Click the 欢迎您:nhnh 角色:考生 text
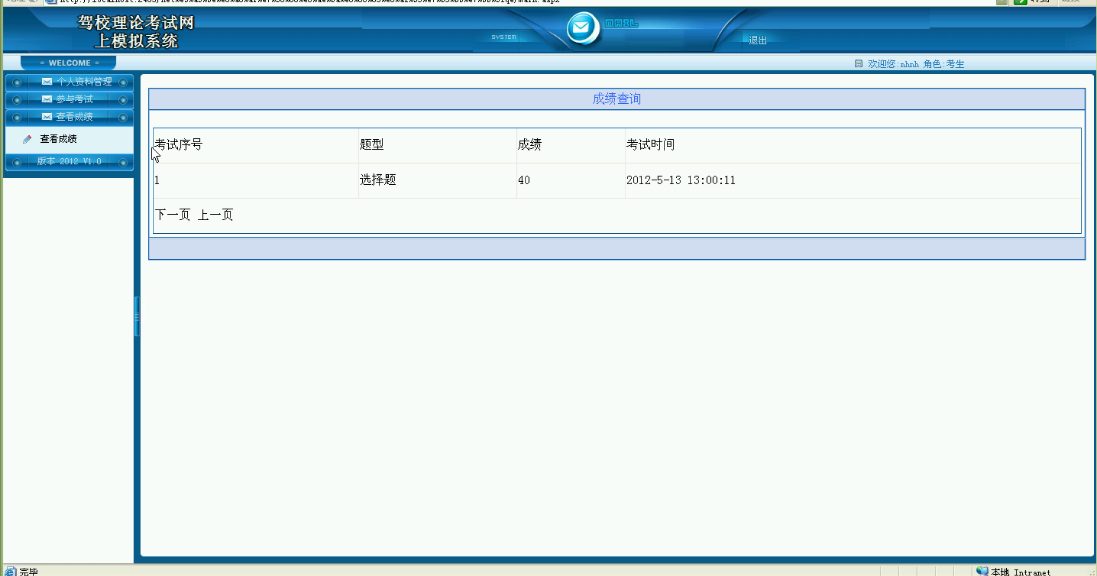The image size is (1097, 576). [x=916, y=64]
